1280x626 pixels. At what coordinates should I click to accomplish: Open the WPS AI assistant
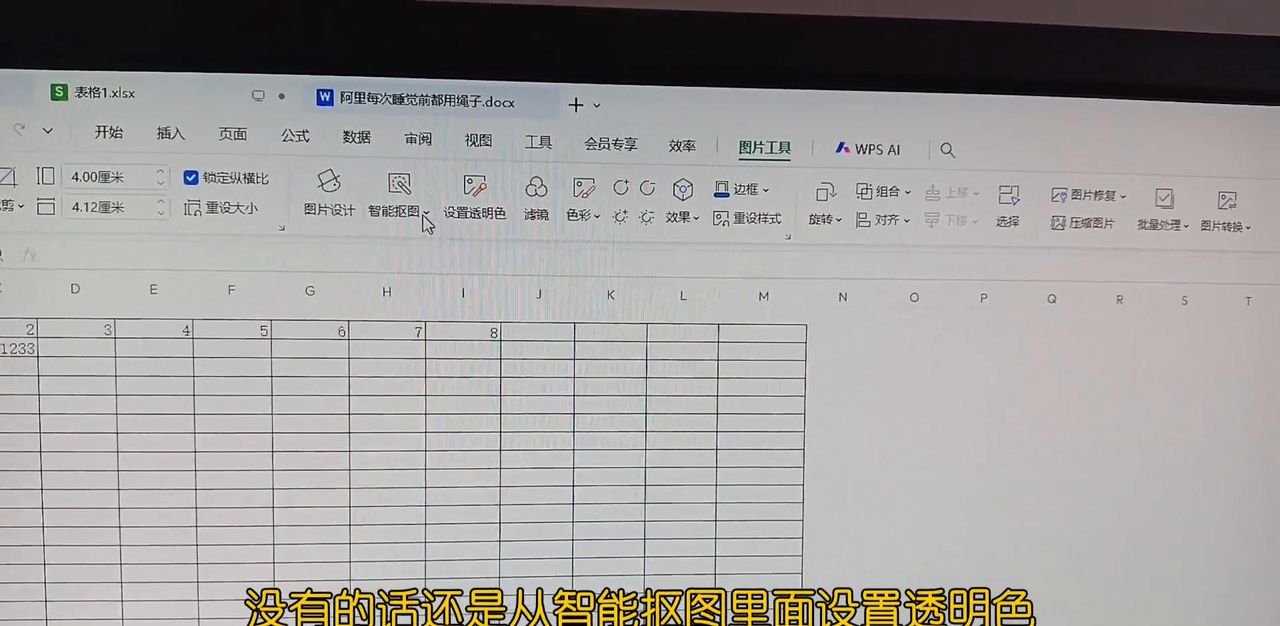point(869,148)
